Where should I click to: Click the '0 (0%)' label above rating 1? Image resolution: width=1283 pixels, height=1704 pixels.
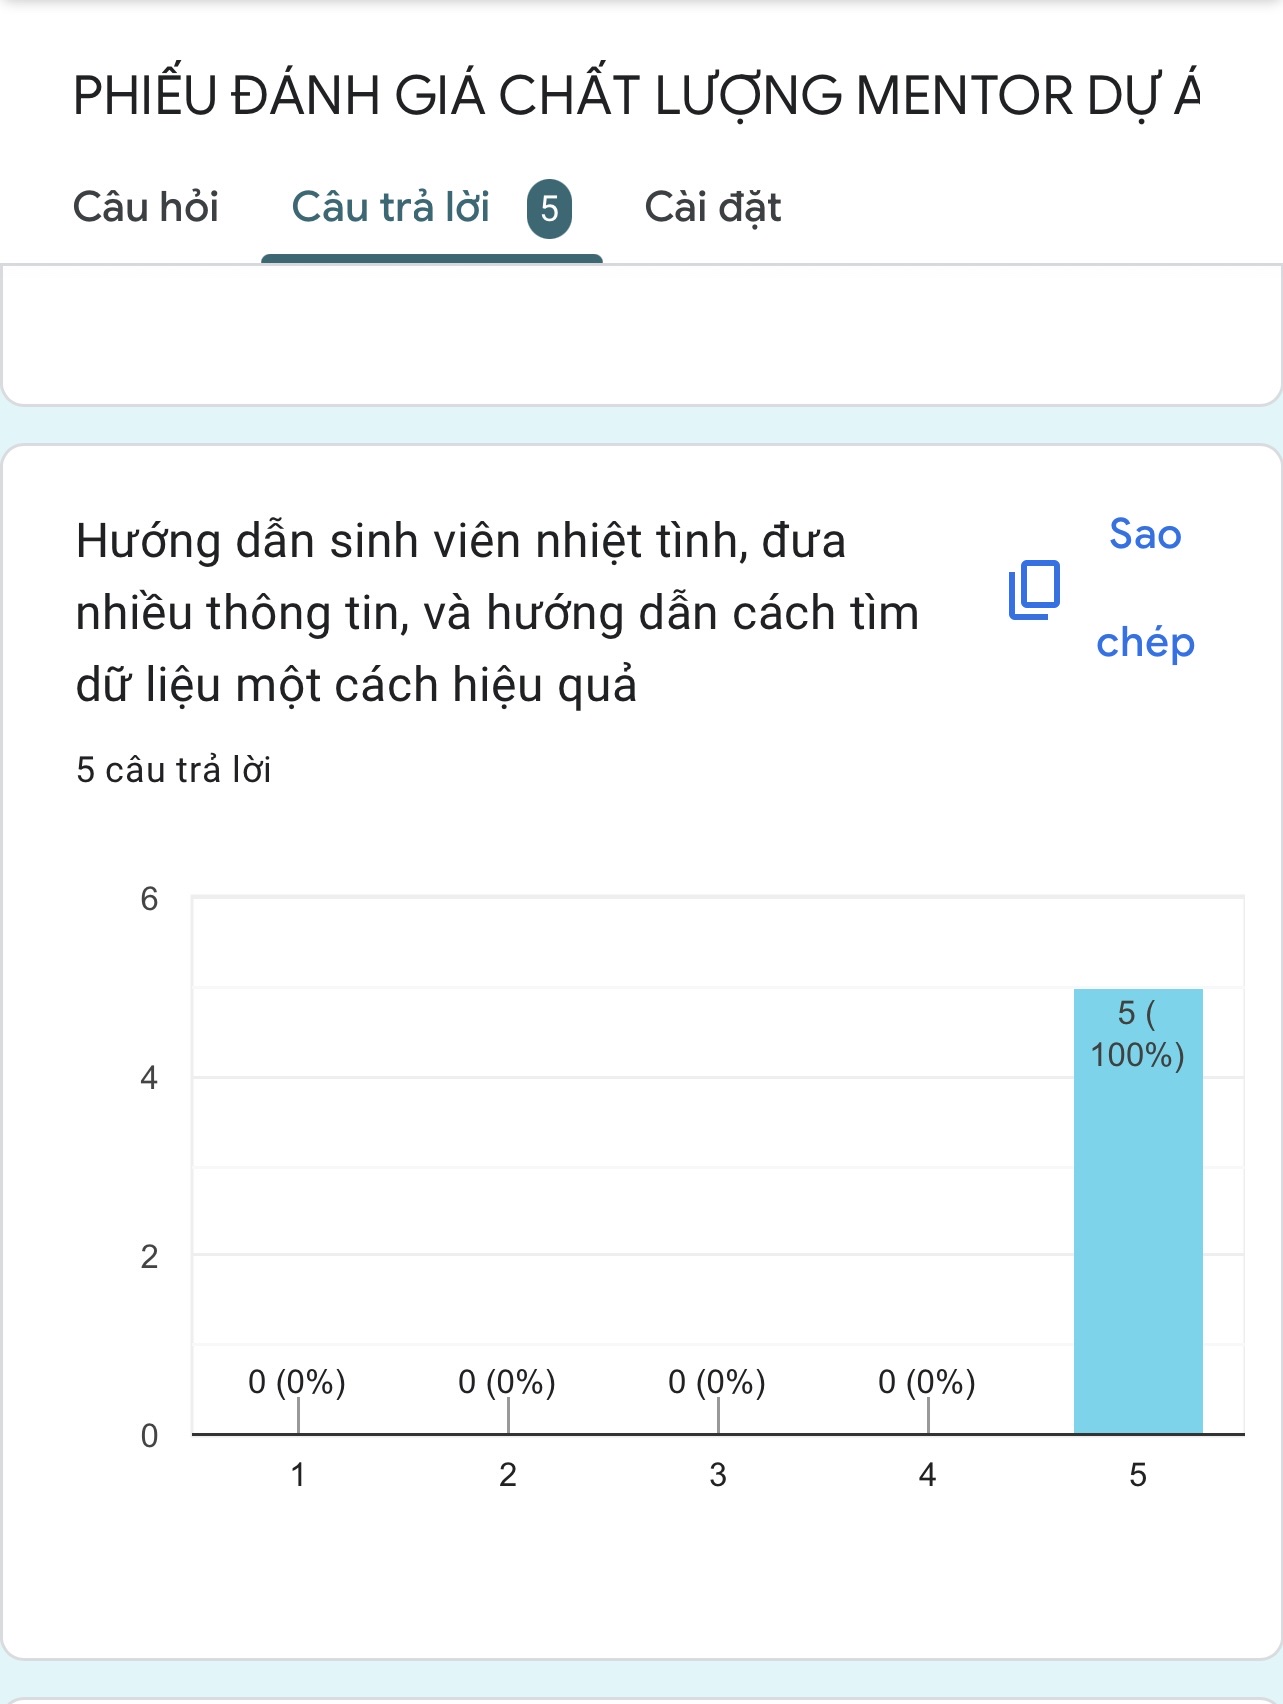coord(297,1382)
